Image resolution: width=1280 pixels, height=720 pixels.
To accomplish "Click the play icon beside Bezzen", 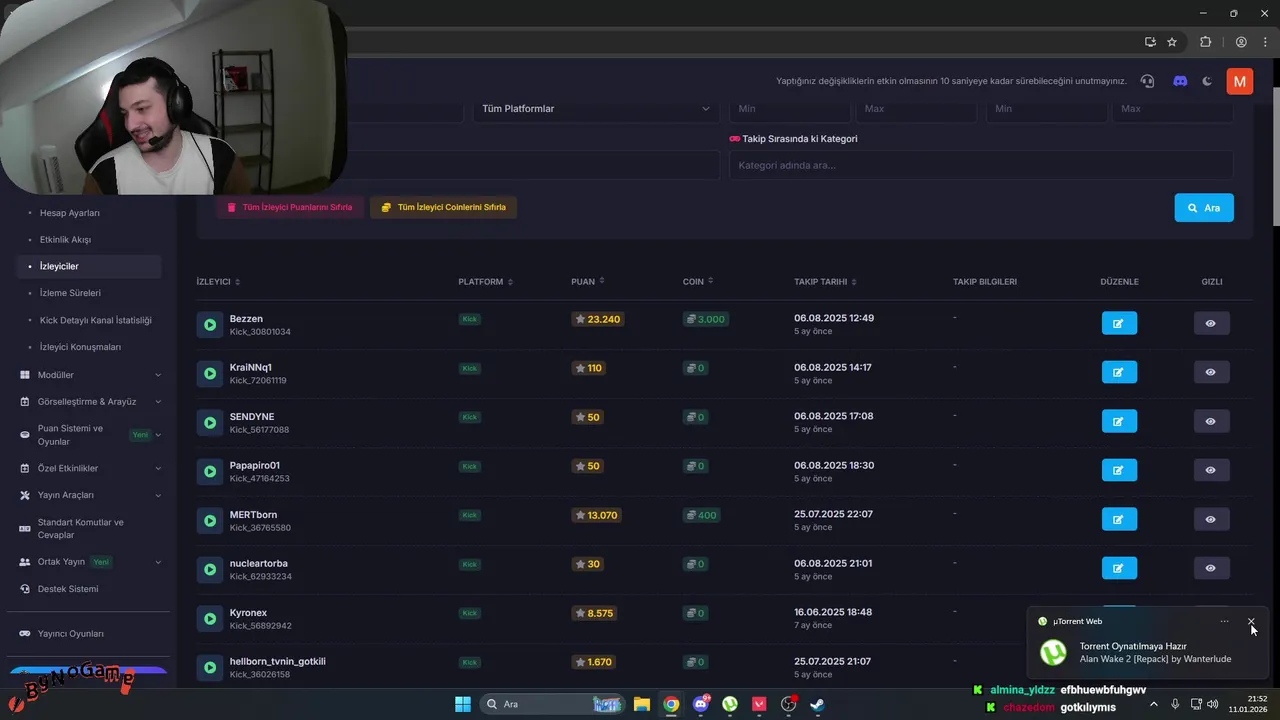I will pyautogui.click(x=210, y=324).
